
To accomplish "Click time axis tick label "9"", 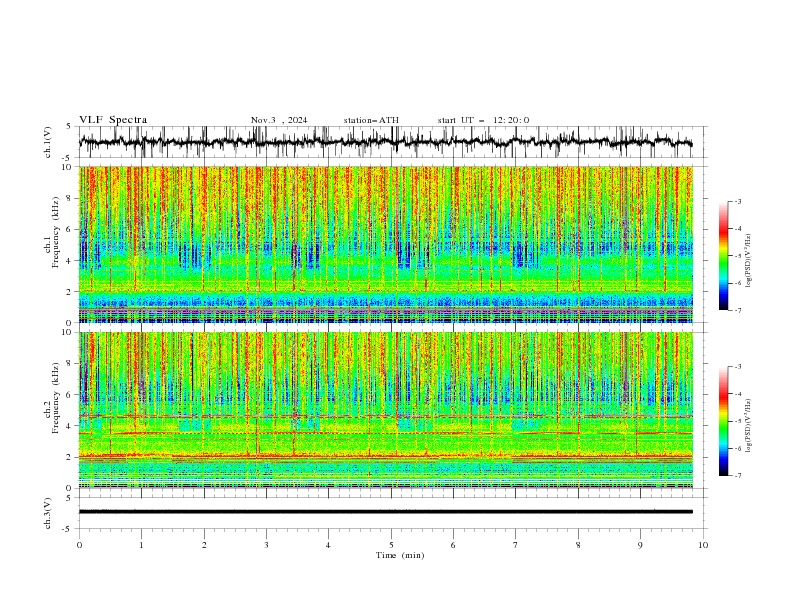I will point(640,545).
